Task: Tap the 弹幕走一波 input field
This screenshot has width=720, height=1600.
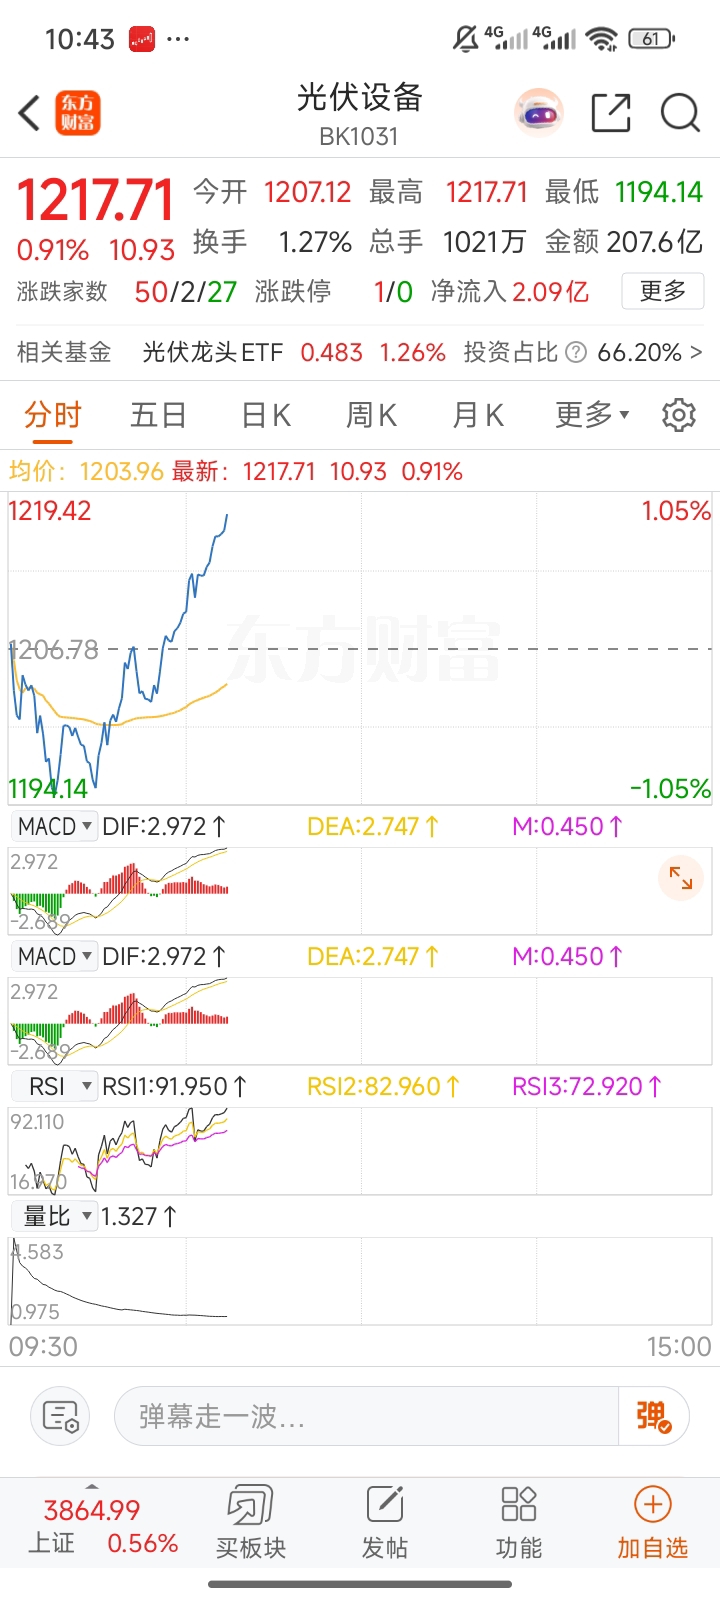Action: tap(367, 1416)
